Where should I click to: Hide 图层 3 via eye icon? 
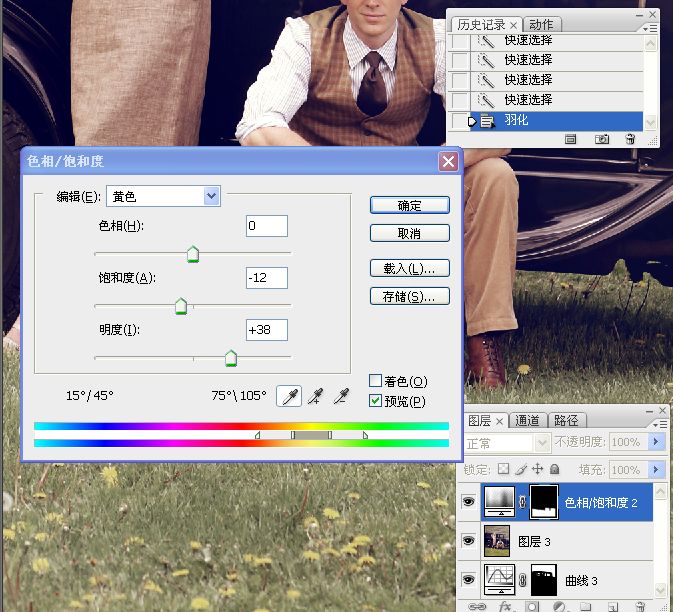click(468, 540)
